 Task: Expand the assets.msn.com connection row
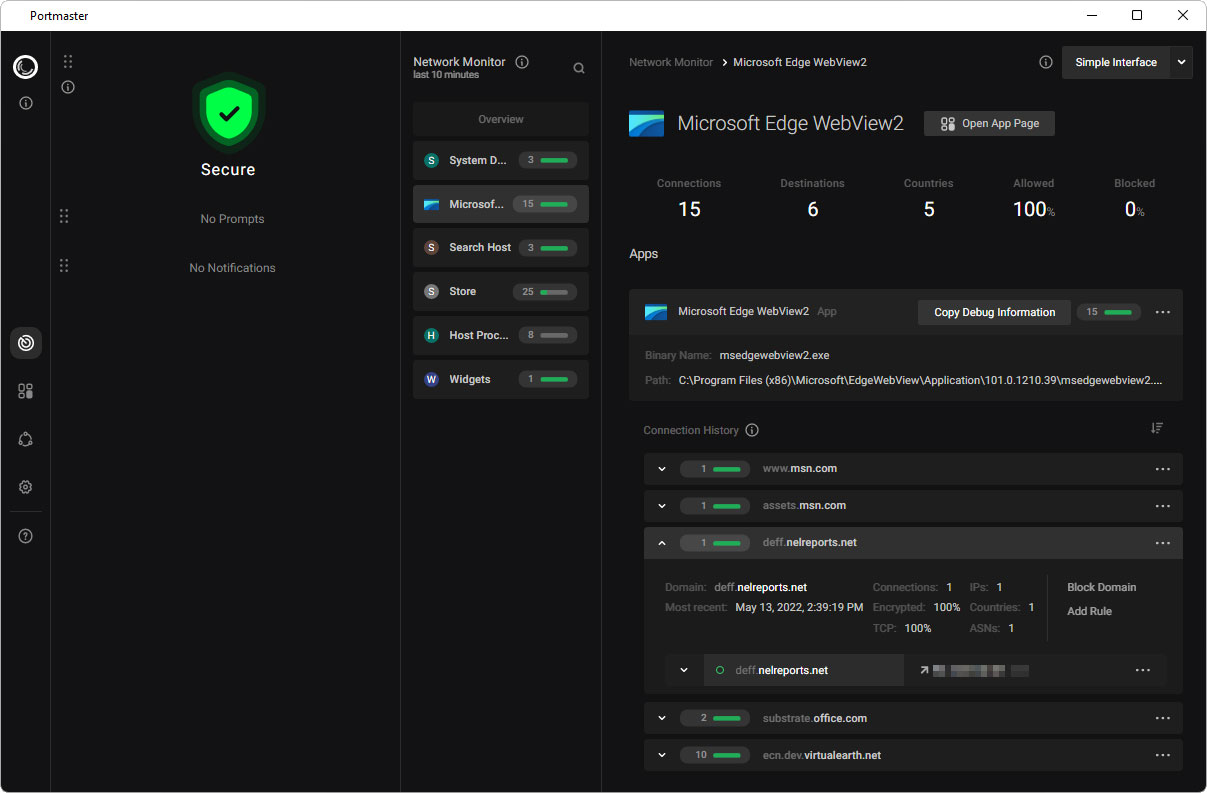coord(662,506)
